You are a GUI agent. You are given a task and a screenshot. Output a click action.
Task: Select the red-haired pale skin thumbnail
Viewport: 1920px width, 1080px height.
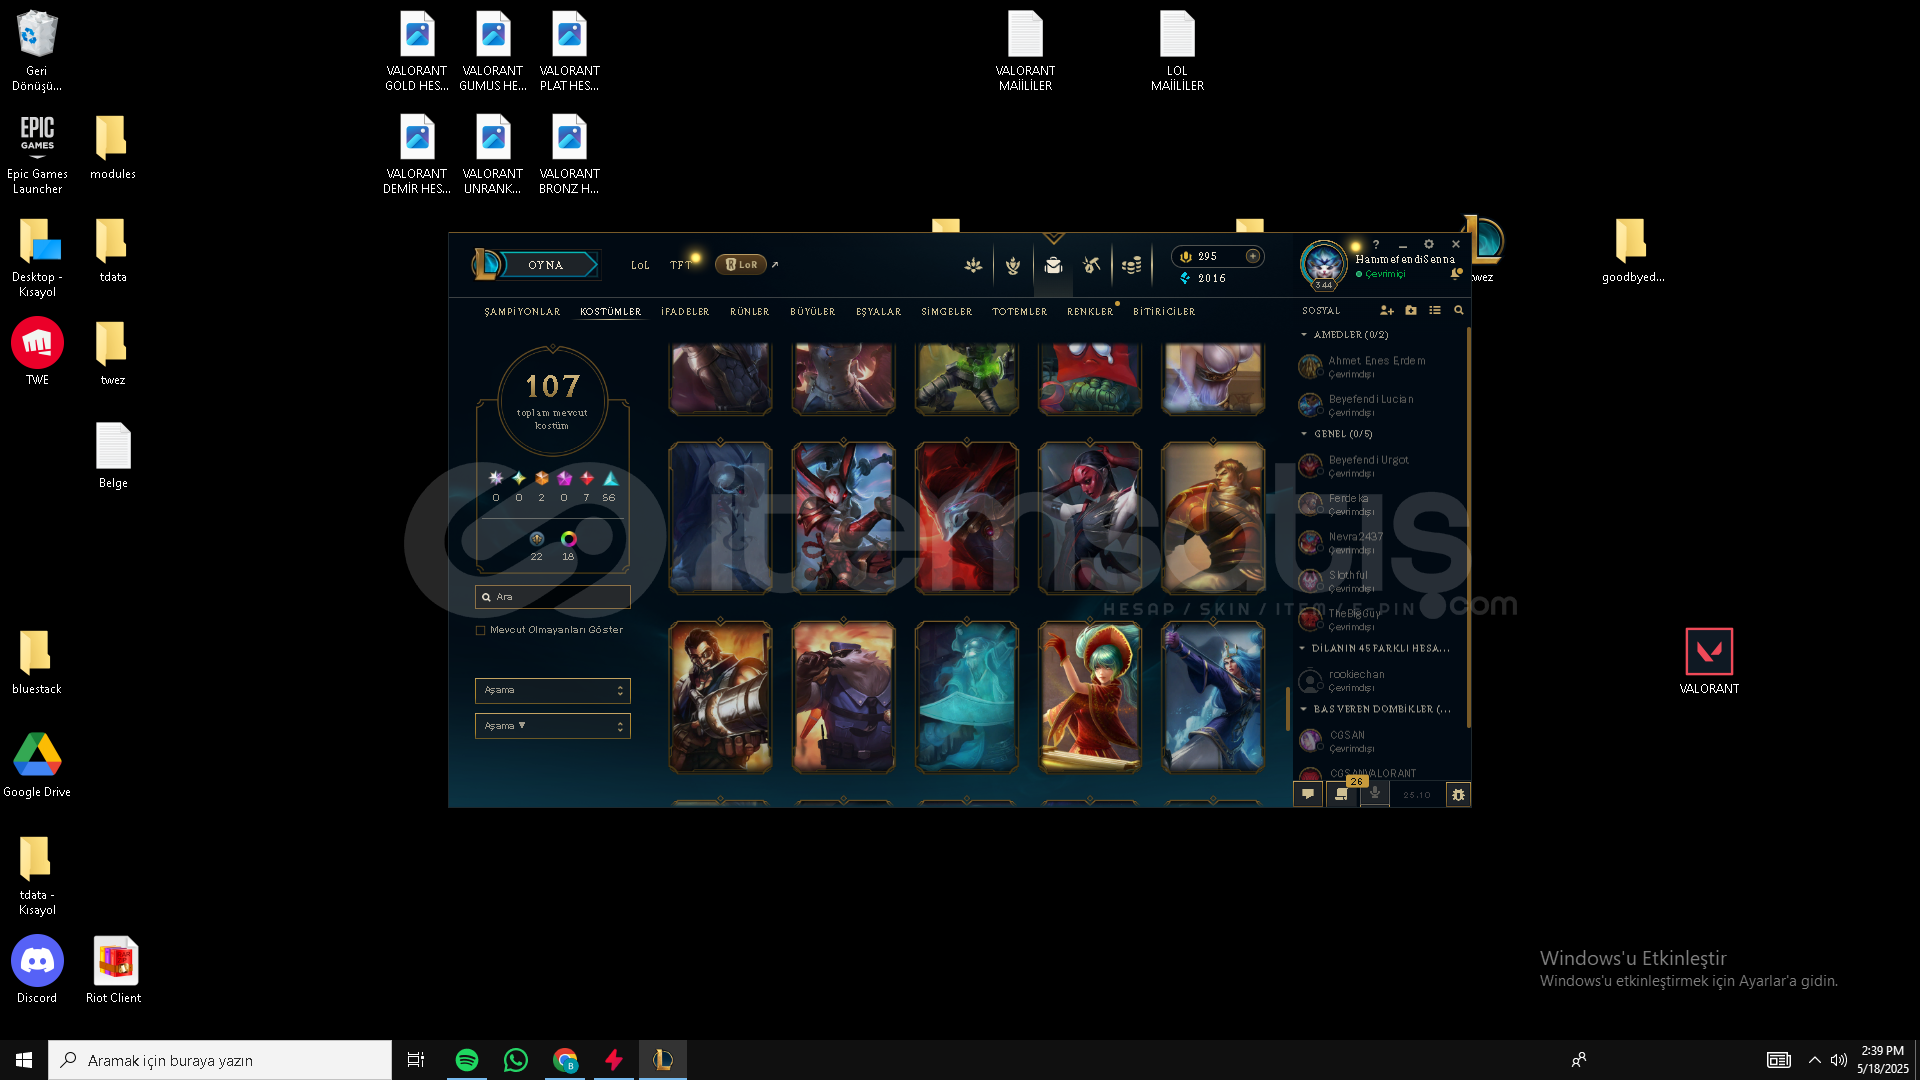(x=1090, y=518)
